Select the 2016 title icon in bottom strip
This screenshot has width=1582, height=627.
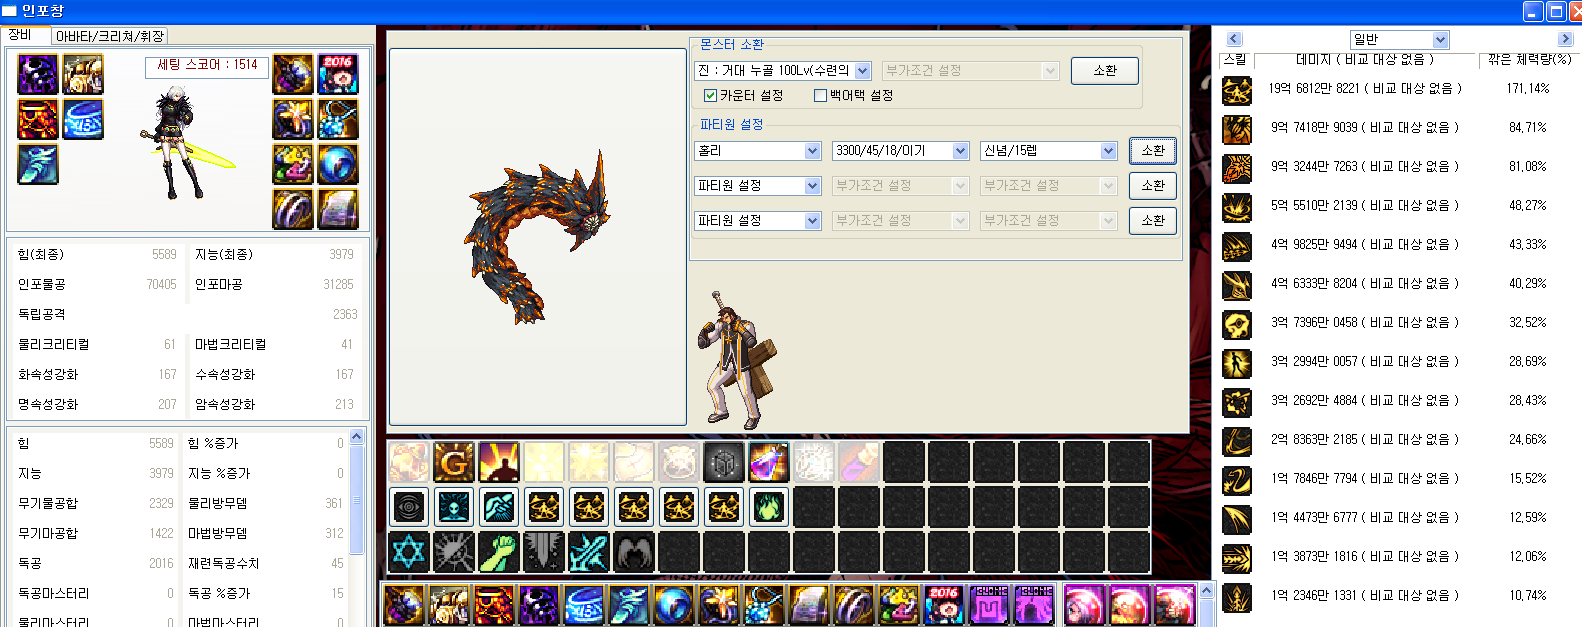coord(944,606)
